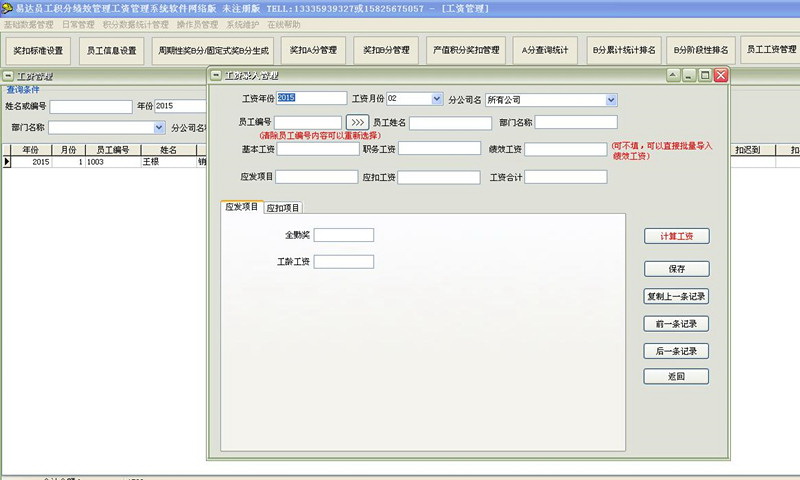This screenshot has height=480, width=800.
Task: Expand the 分公司名 dropdown in dialog
Action: click(x=611, y=100)
